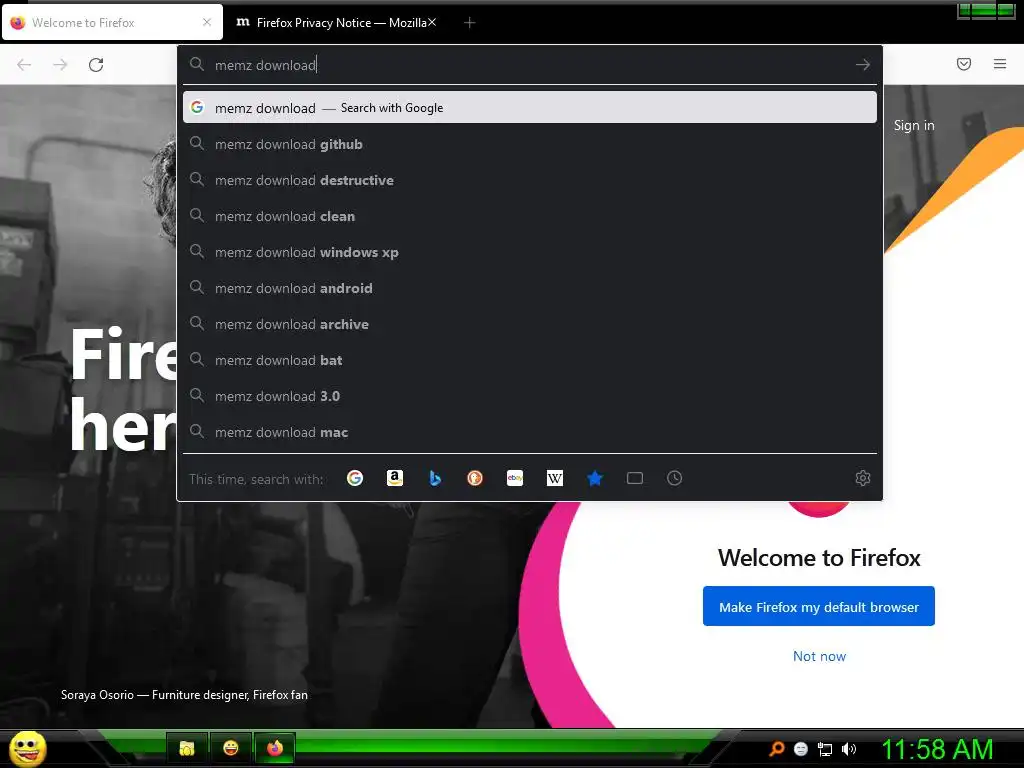This screenshot has width=1024, height=768.
Task: Select suggestion 'memz download bat'
Action: (530, 360)
